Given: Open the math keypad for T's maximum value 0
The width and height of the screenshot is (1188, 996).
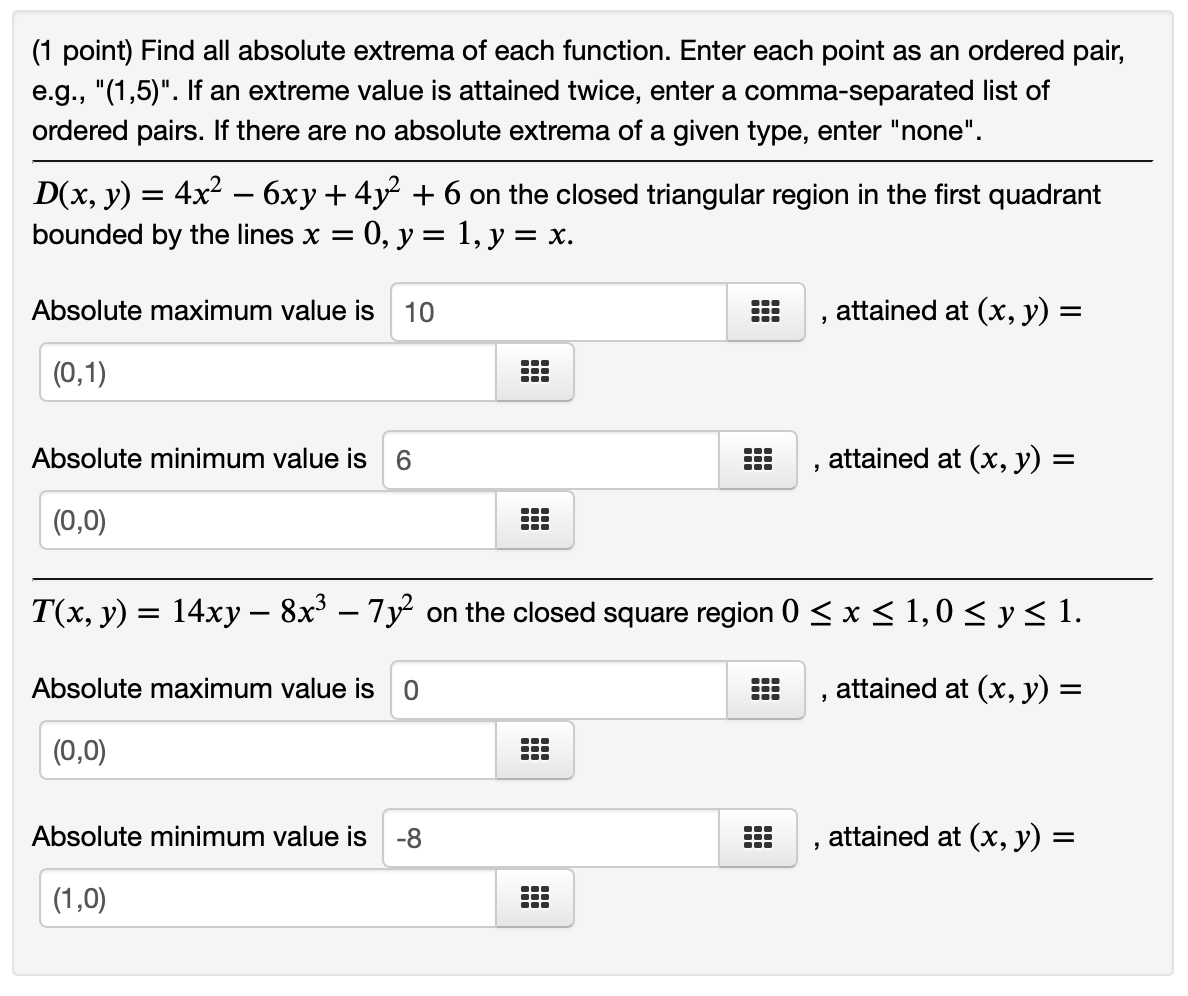Looking at the screenshot, I should (765, 689).
